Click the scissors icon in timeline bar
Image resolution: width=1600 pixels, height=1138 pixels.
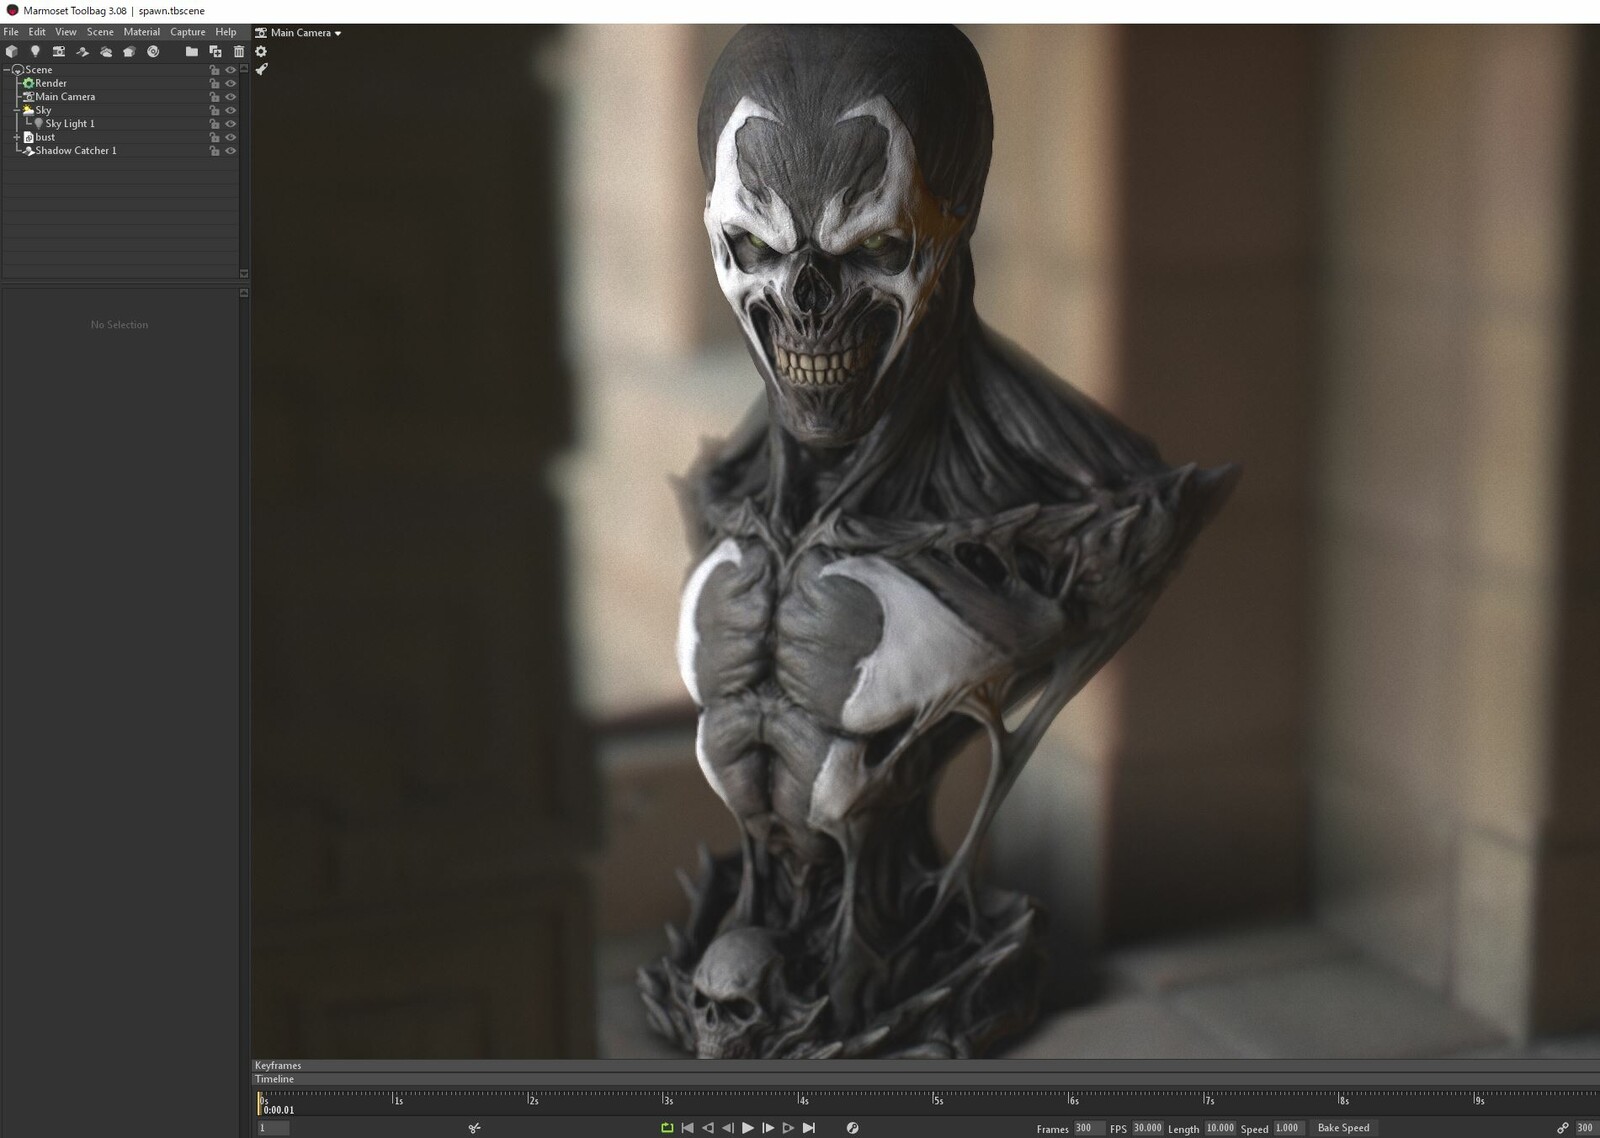(x=474, y=1128)
